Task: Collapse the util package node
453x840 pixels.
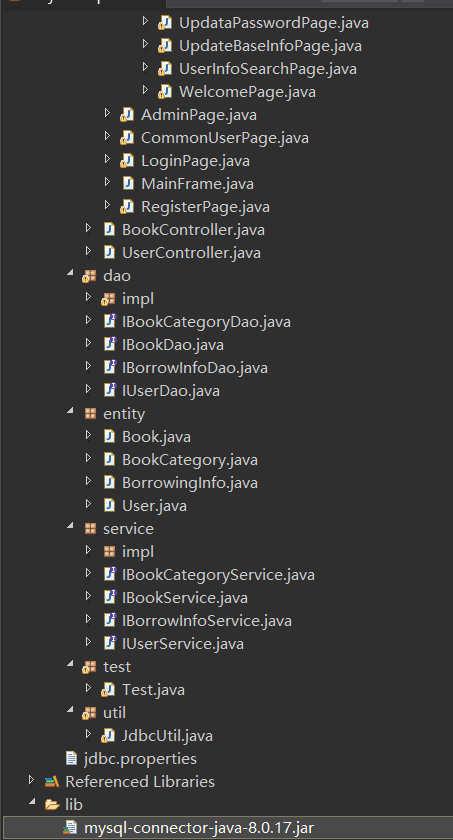Action: click(70, 710)
